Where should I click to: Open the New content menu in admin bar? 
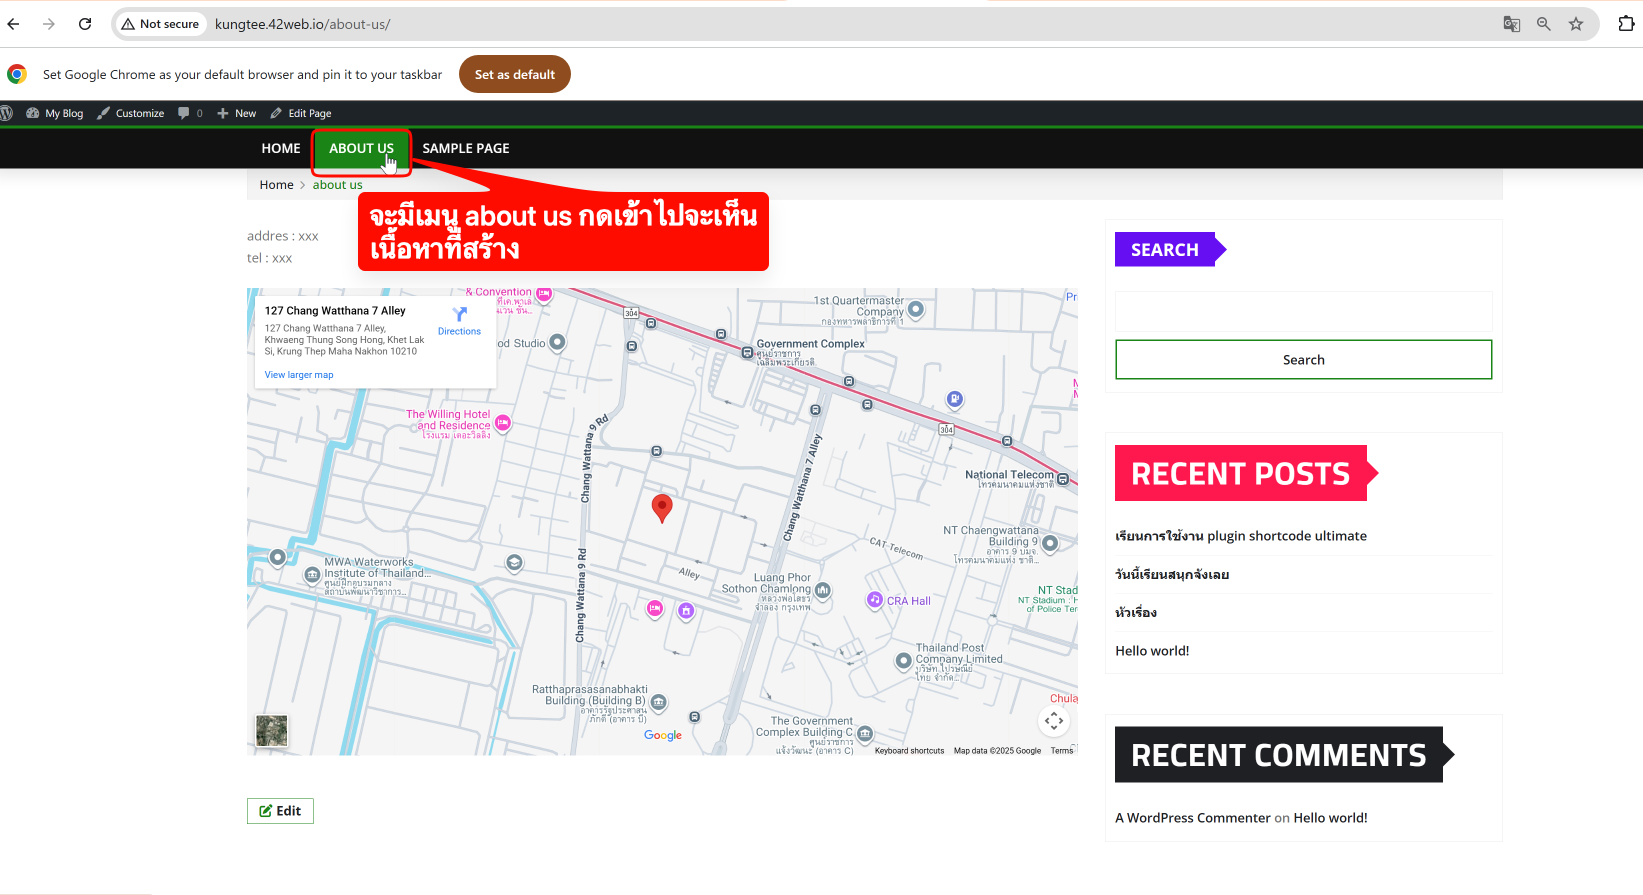[237, 113]
